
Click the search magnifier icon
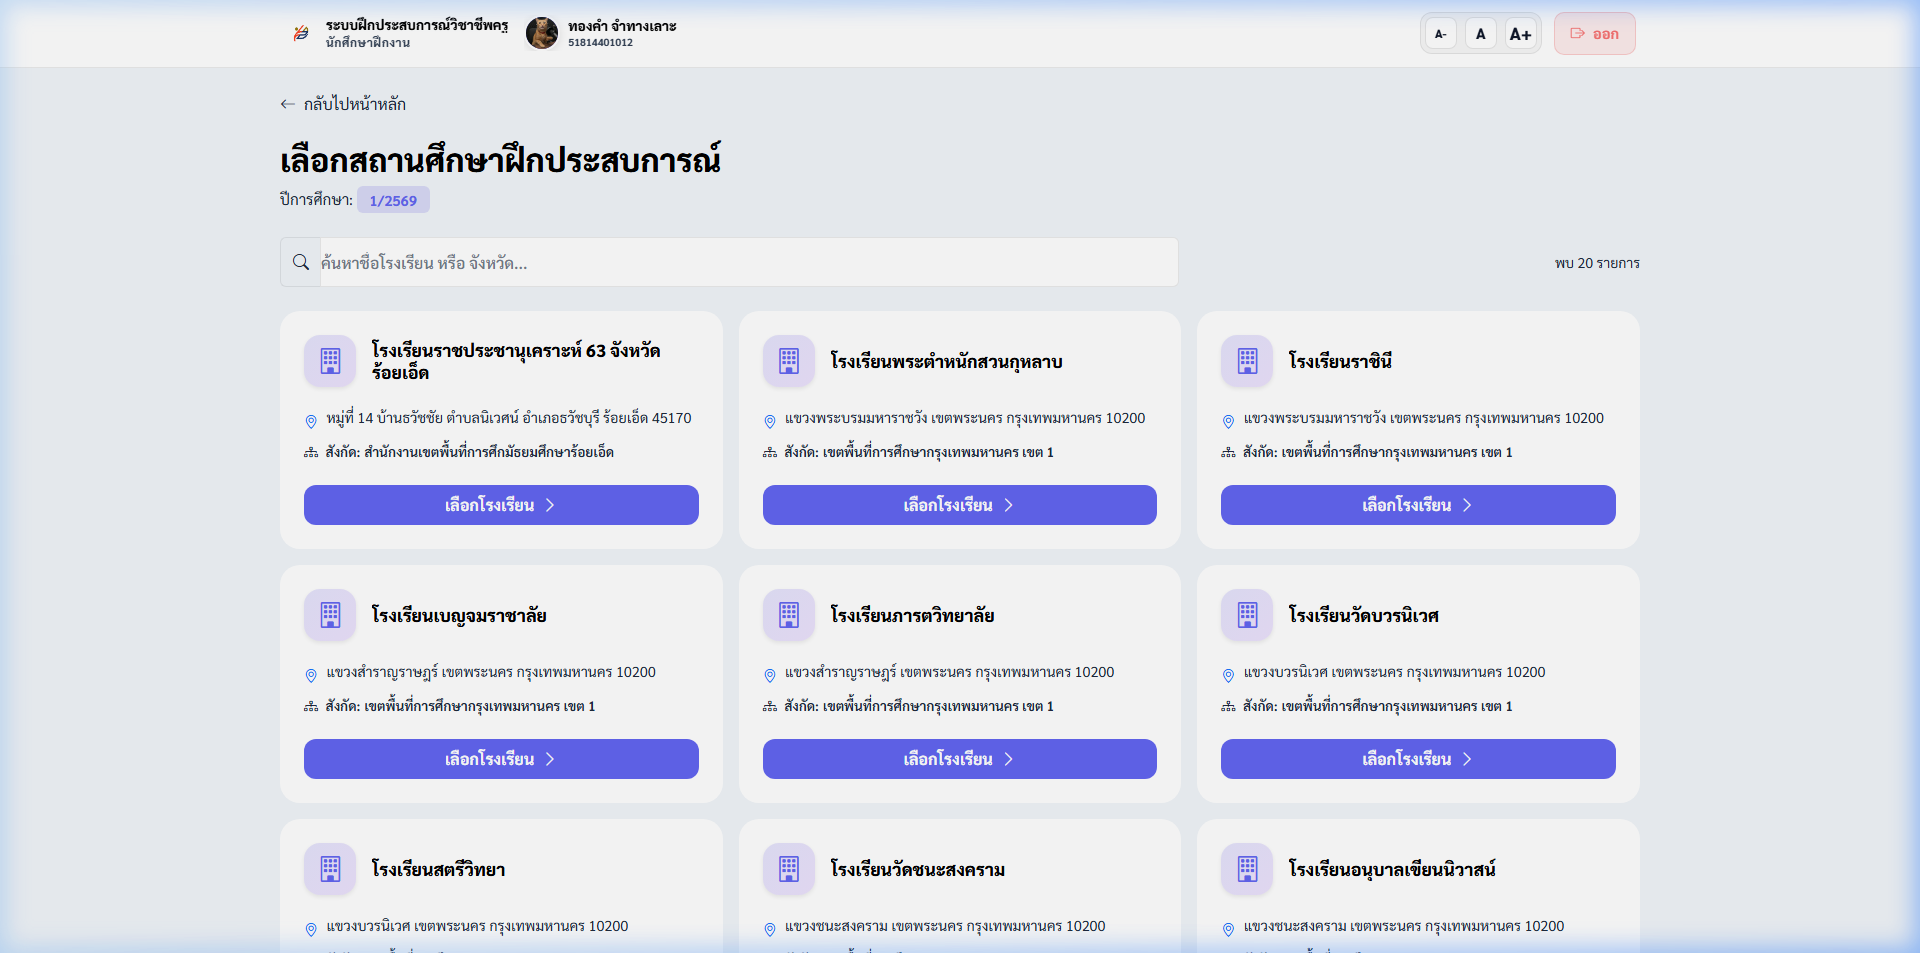tap(300, 262)
